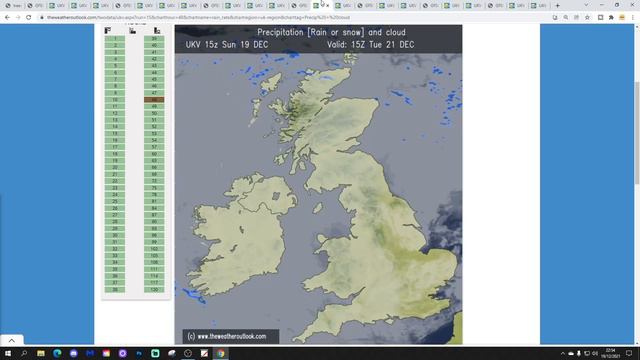This screenshot has height=360, width=640.
Task: Select frame 10 in the left column
Action: pos(115,100)
